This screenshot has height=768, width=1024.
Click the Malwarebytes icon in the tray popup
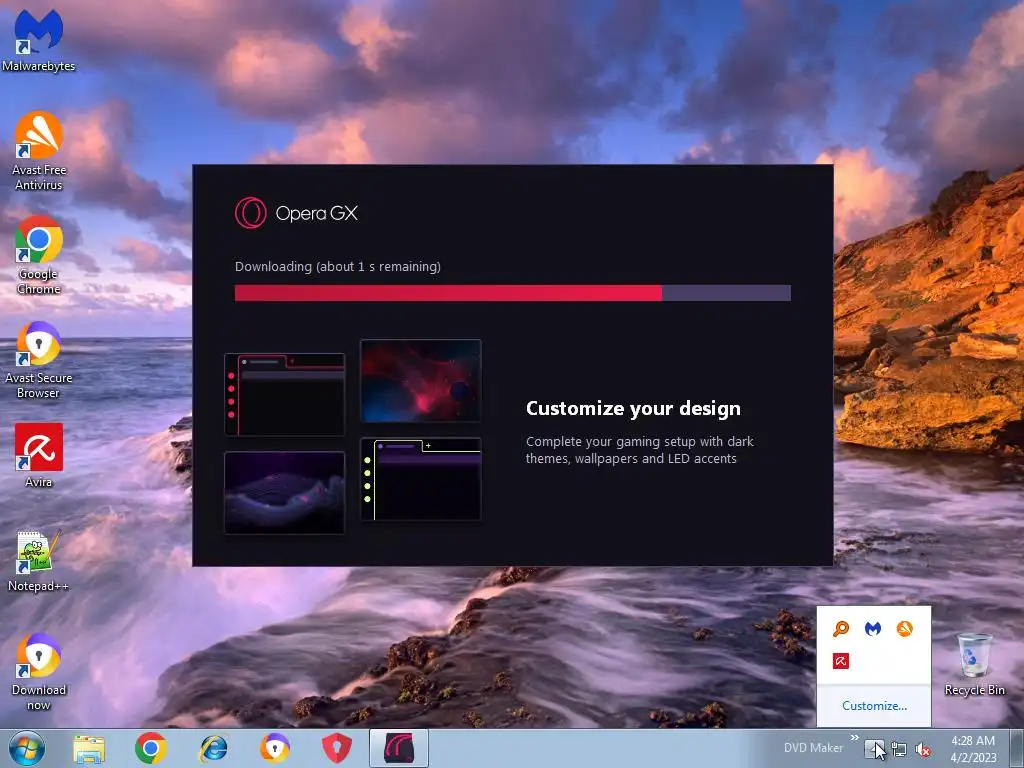tap(873, 628)
